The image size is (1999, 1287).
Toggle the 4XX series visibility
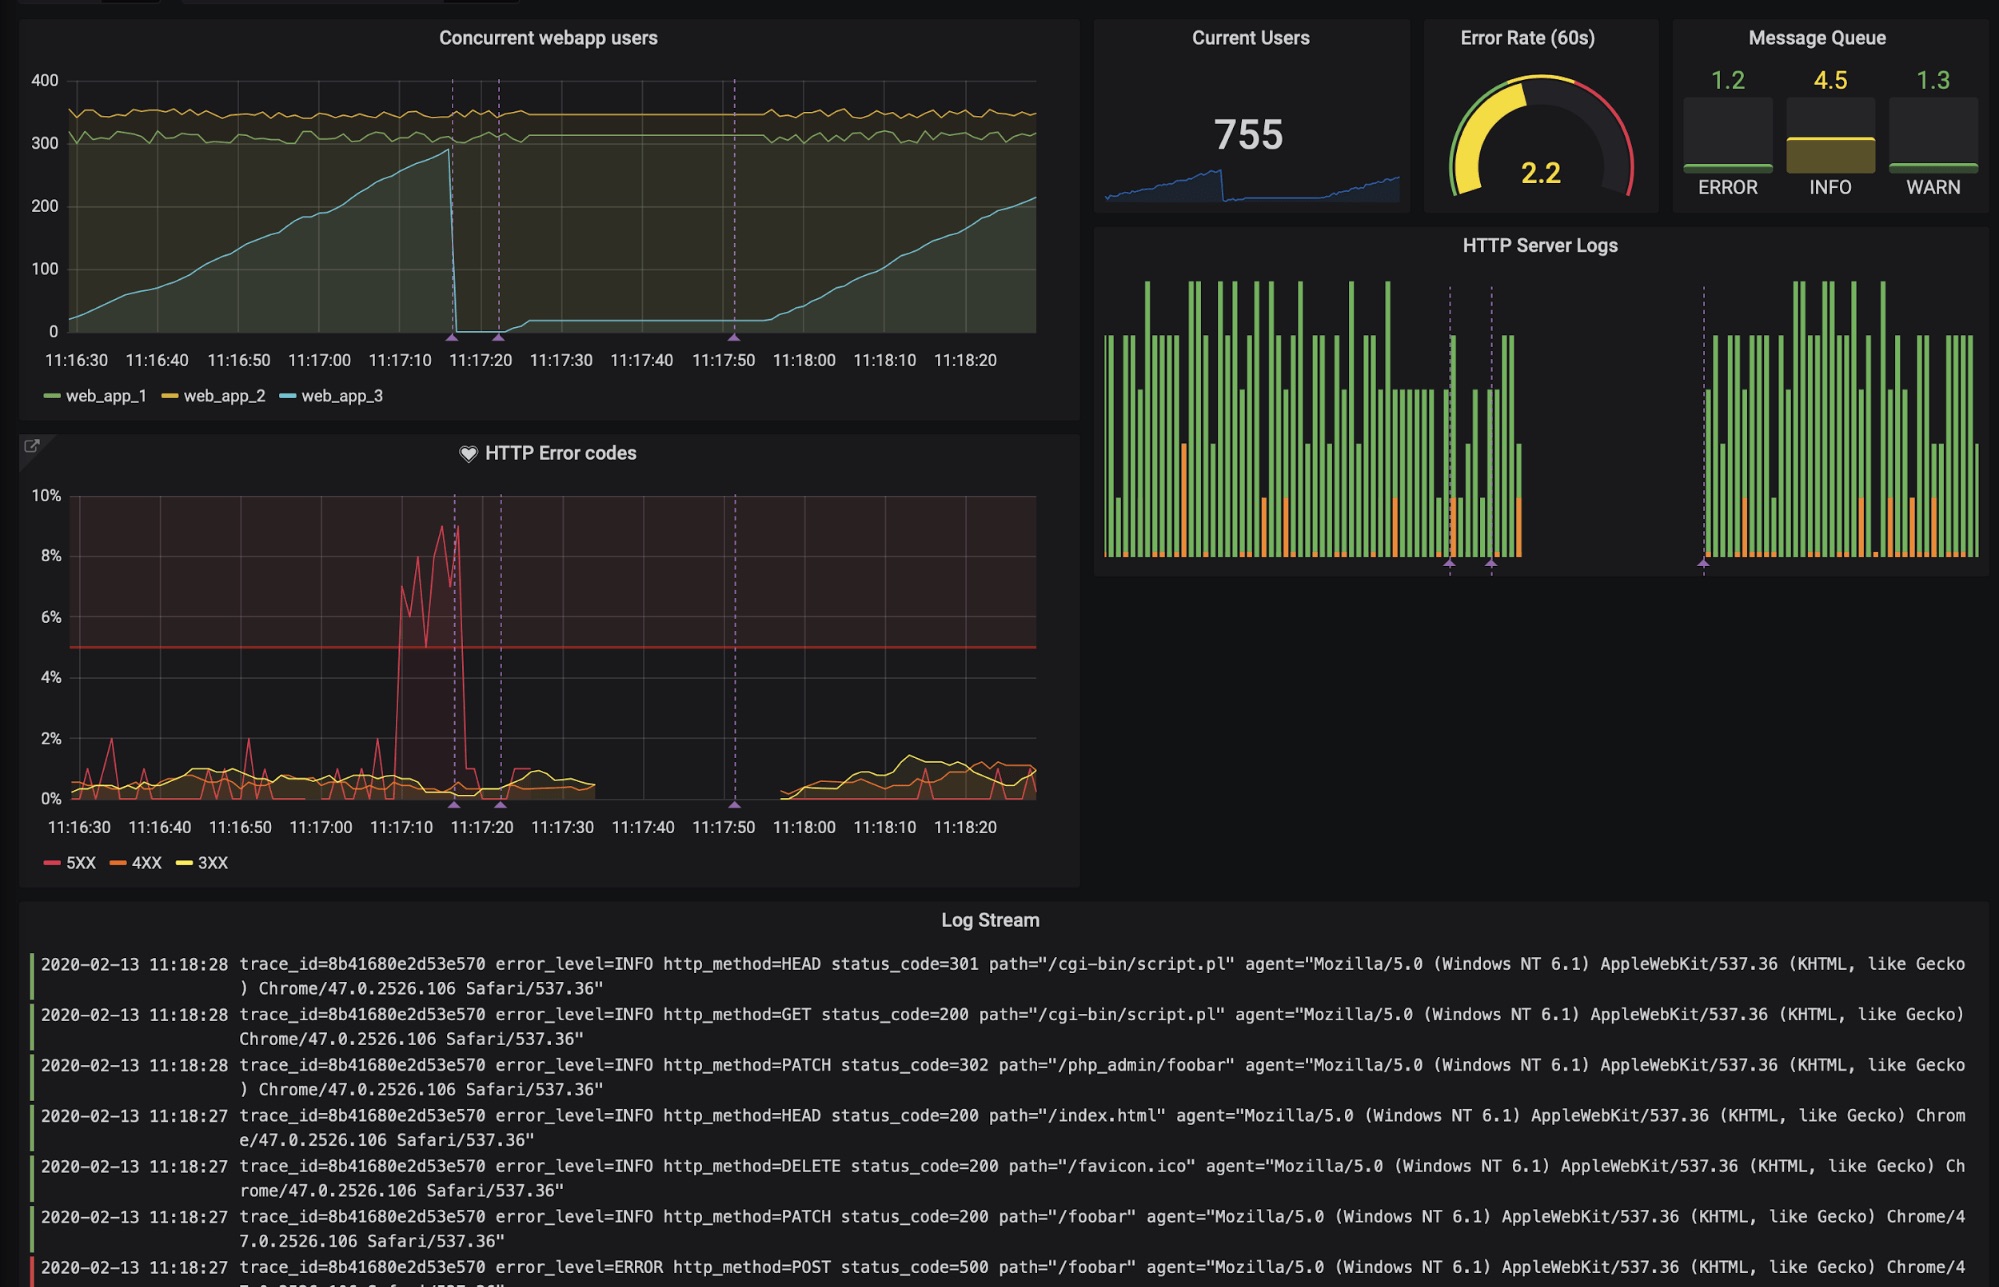tap(147, 862)
